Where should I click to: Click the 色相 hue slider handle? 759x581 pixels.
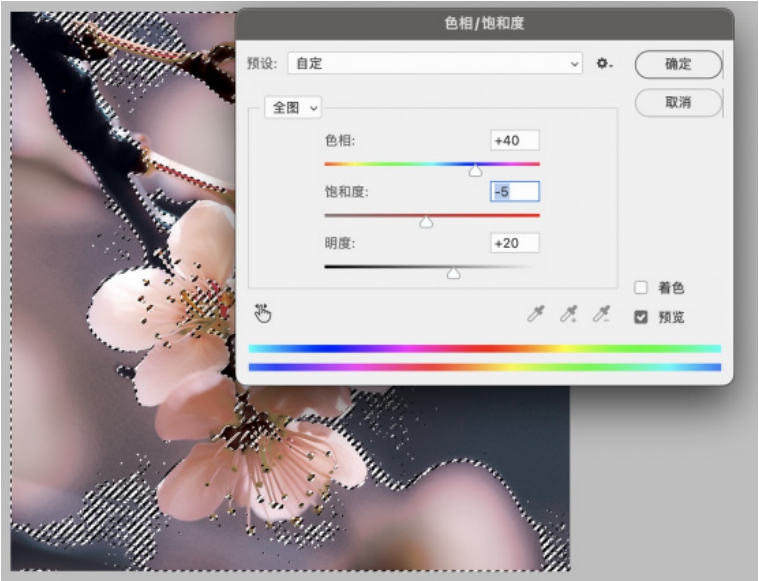(x=476, y=171)
